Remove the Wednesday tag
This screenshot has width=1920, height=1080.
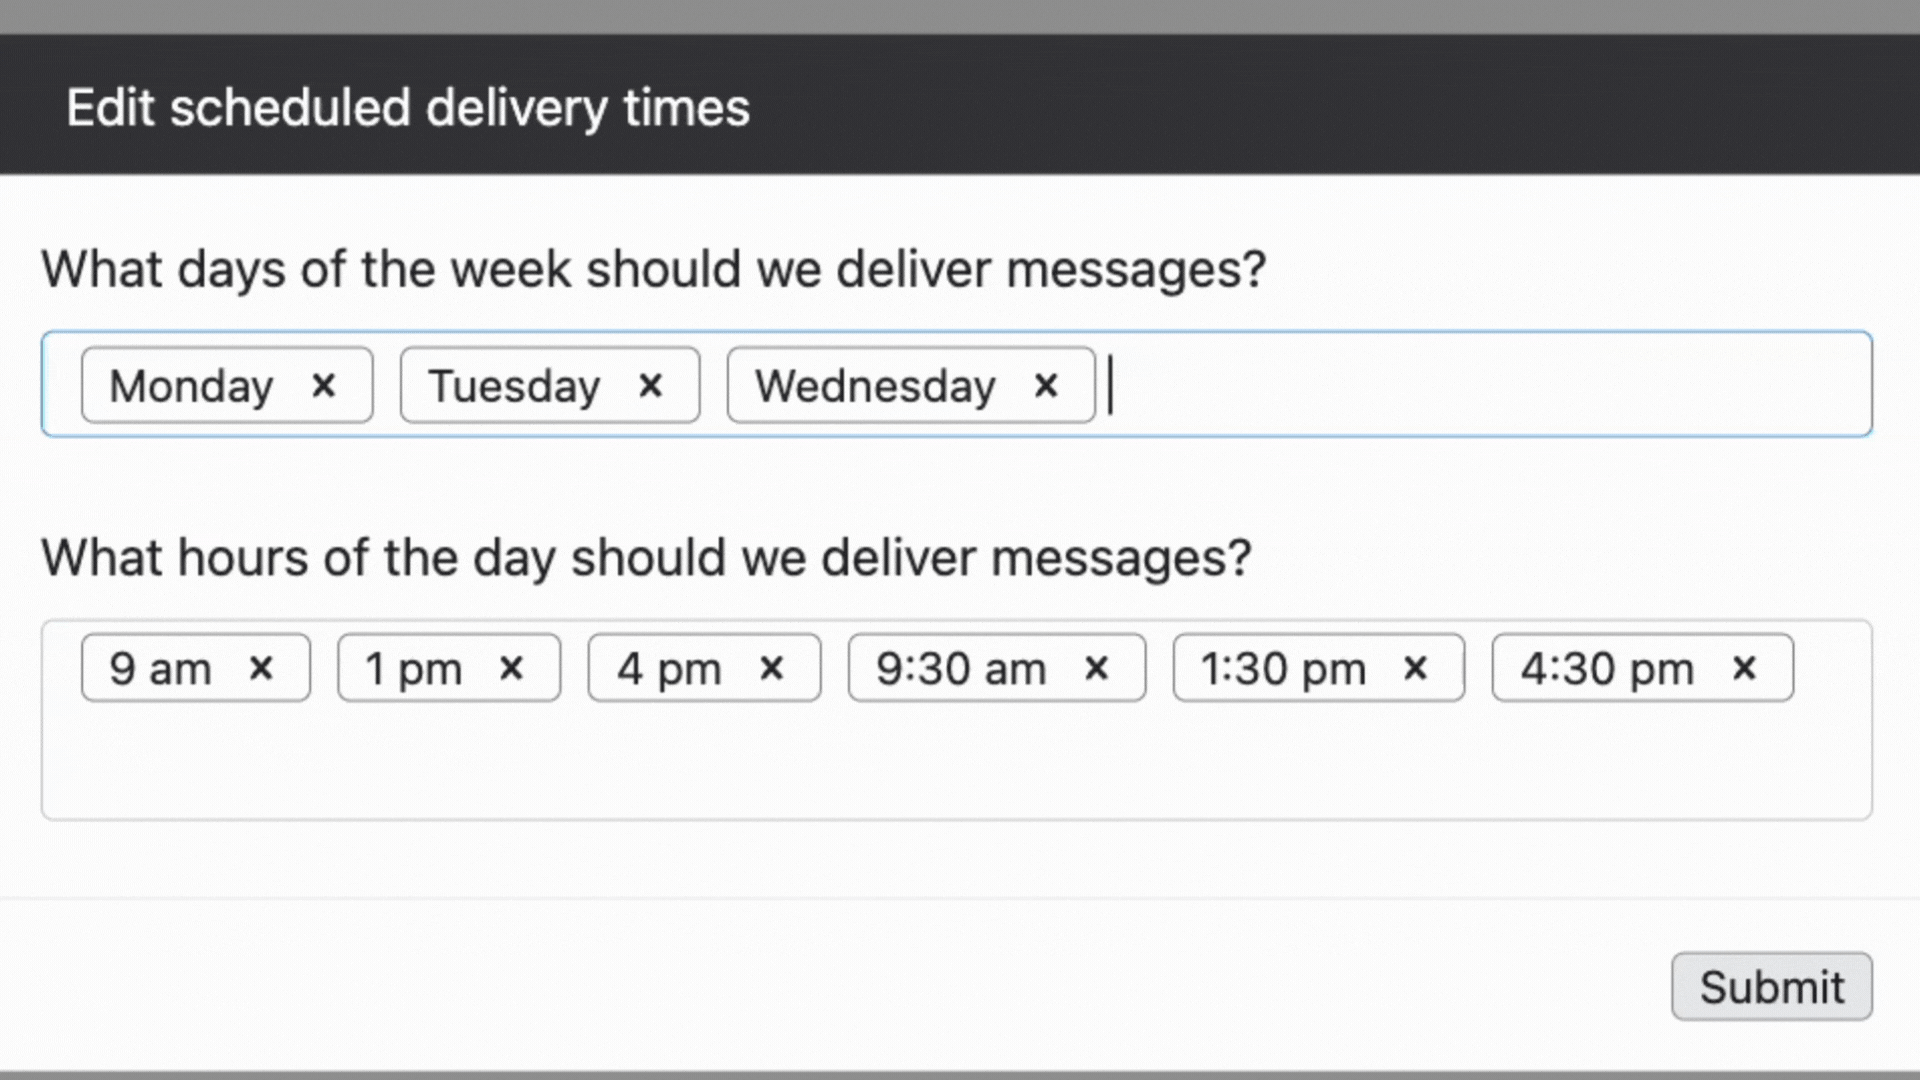pyautogui.click(x=1046, y=385)
